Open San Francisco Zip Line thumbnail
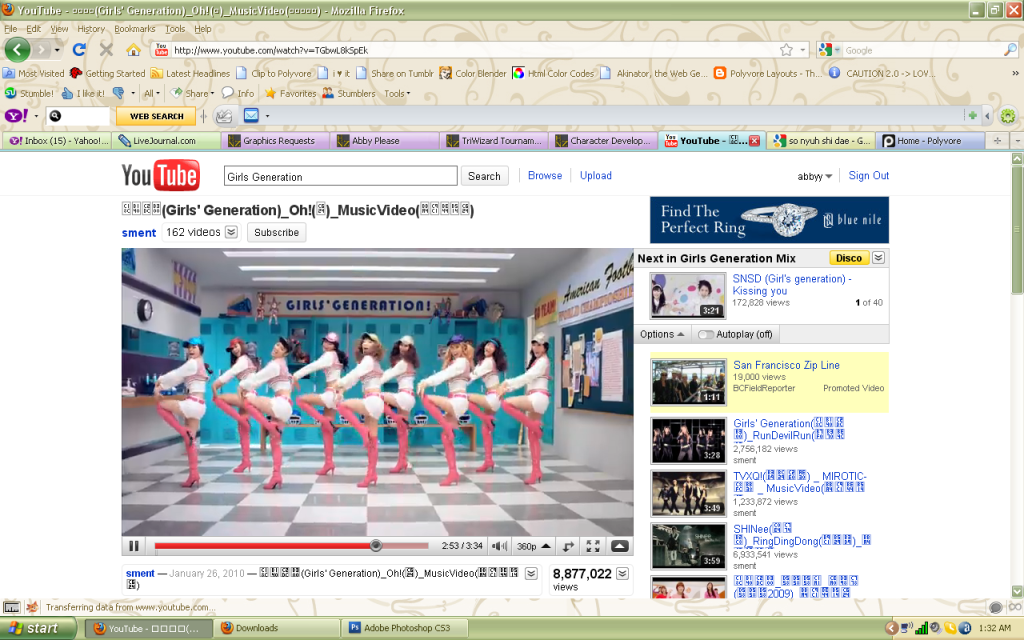The height and width of the screenshot is (640, 1024). 688,382
